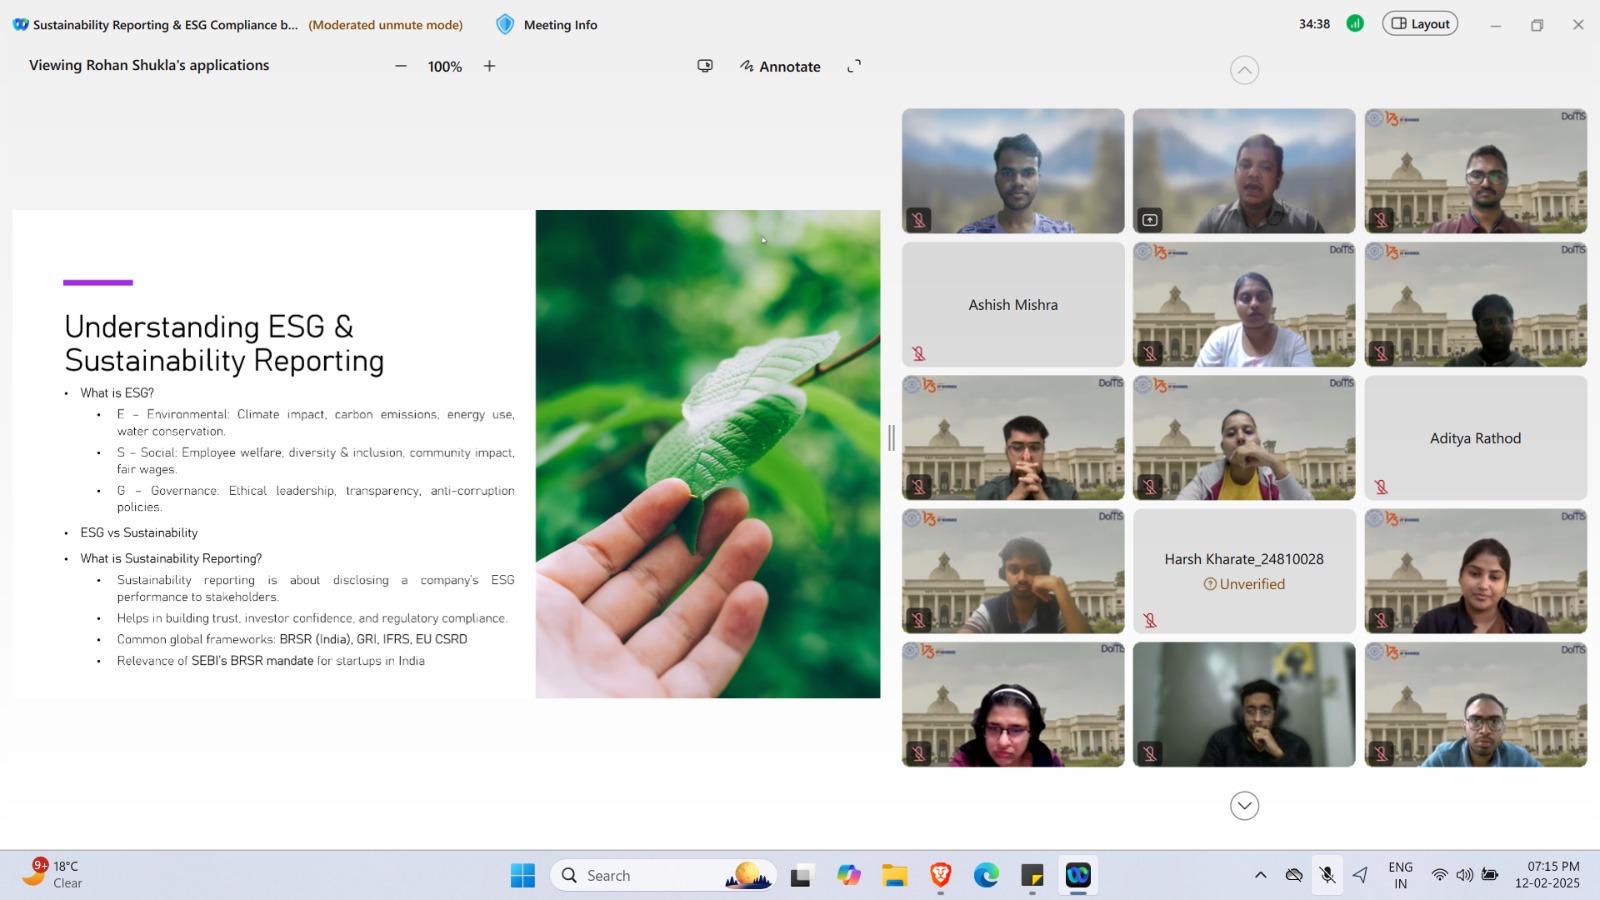Click the Windows Start button
Screen dimensions: 1600x900
point(522,876)
